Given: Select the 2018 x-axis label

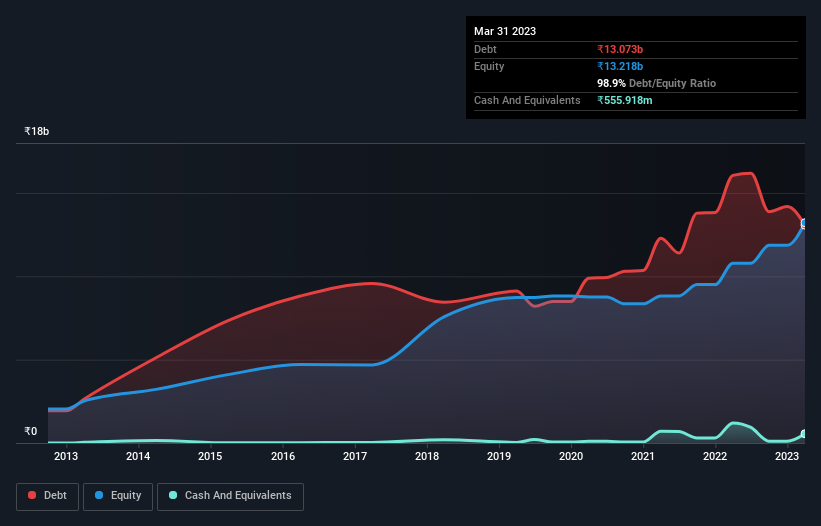Looking at the screenshot, I should click(x=427, y=456).
